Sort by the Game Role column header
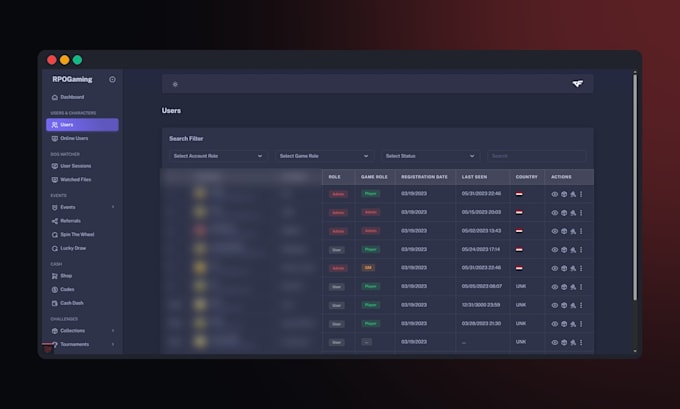 (x=374, y=177)
